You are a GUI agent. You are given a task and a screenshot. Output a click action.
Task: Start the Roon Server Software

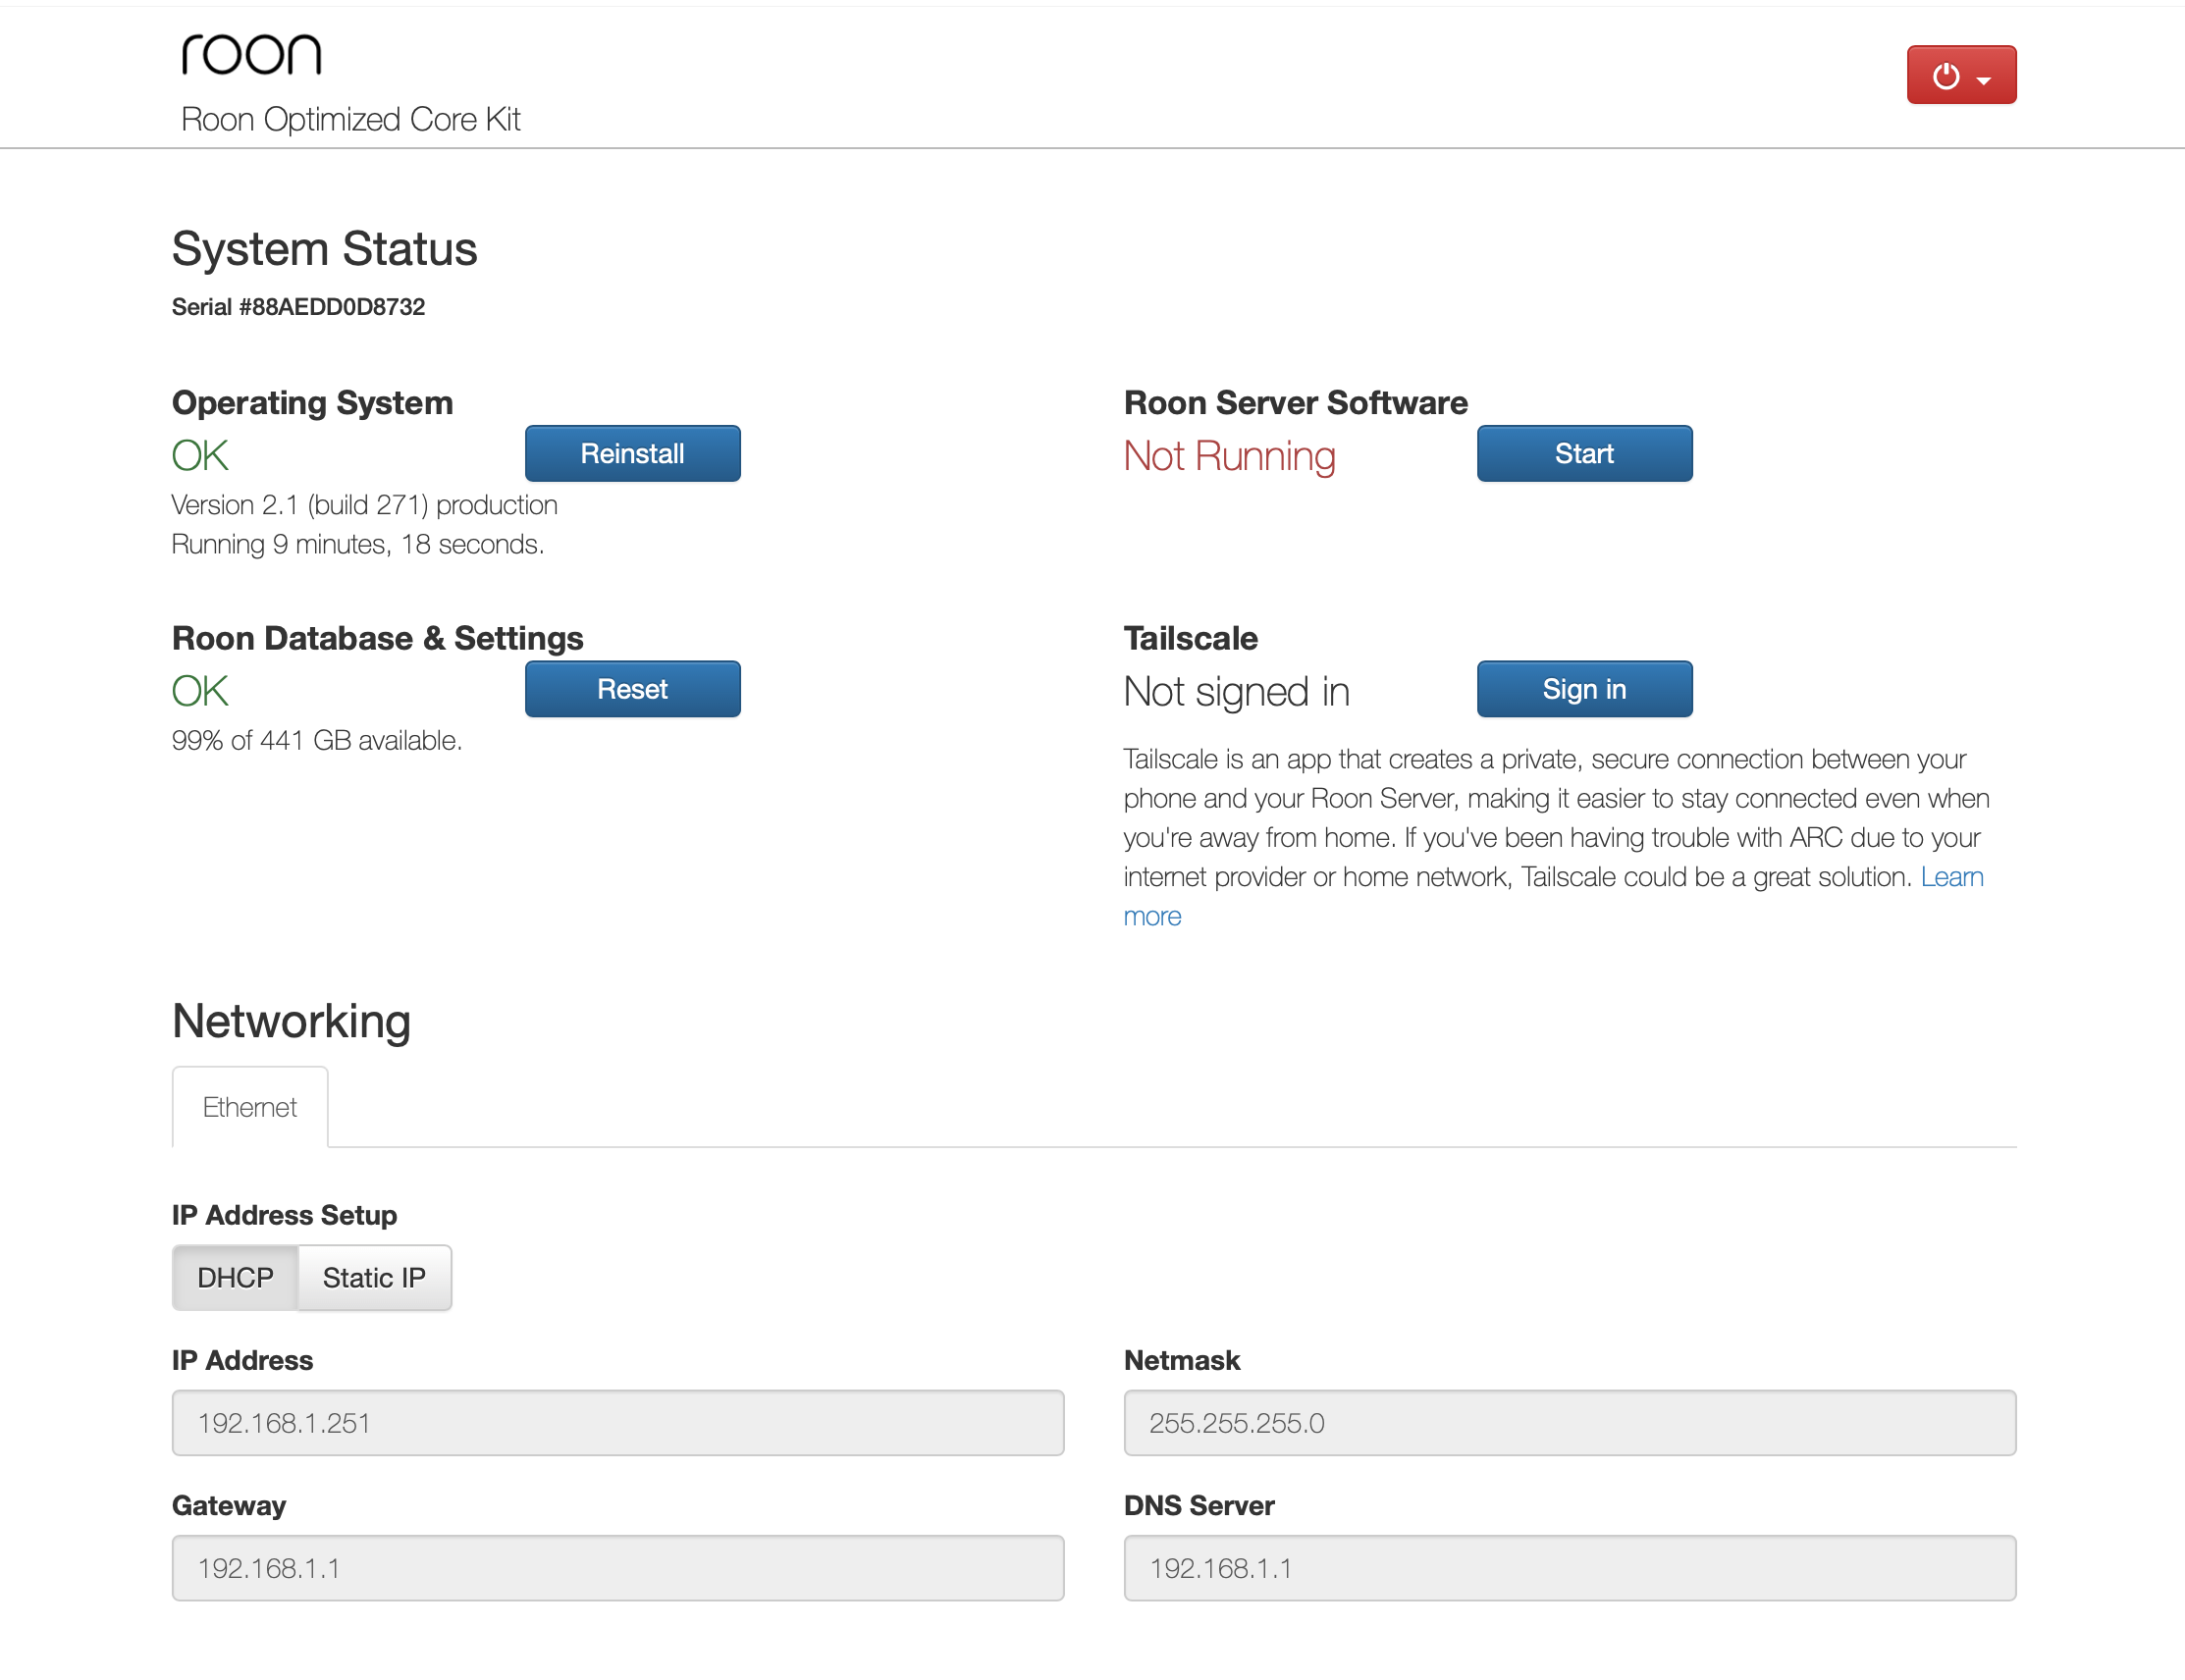(x=1583, y=454)
